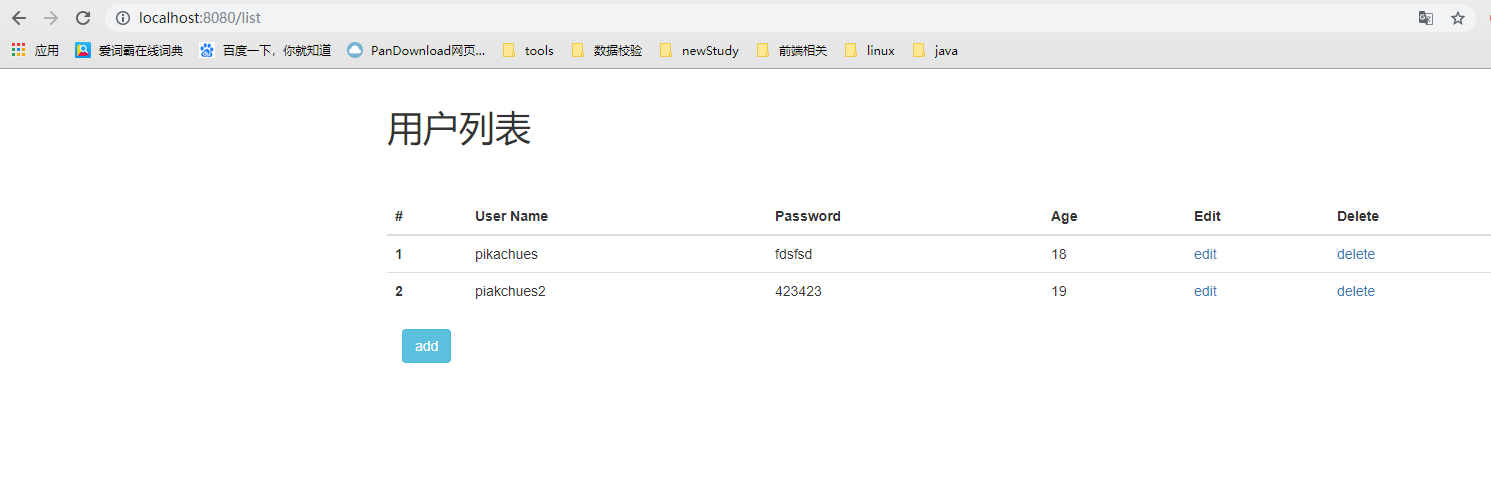Click the age value 19
1491x482 pixels.
tap(1059, 291)
